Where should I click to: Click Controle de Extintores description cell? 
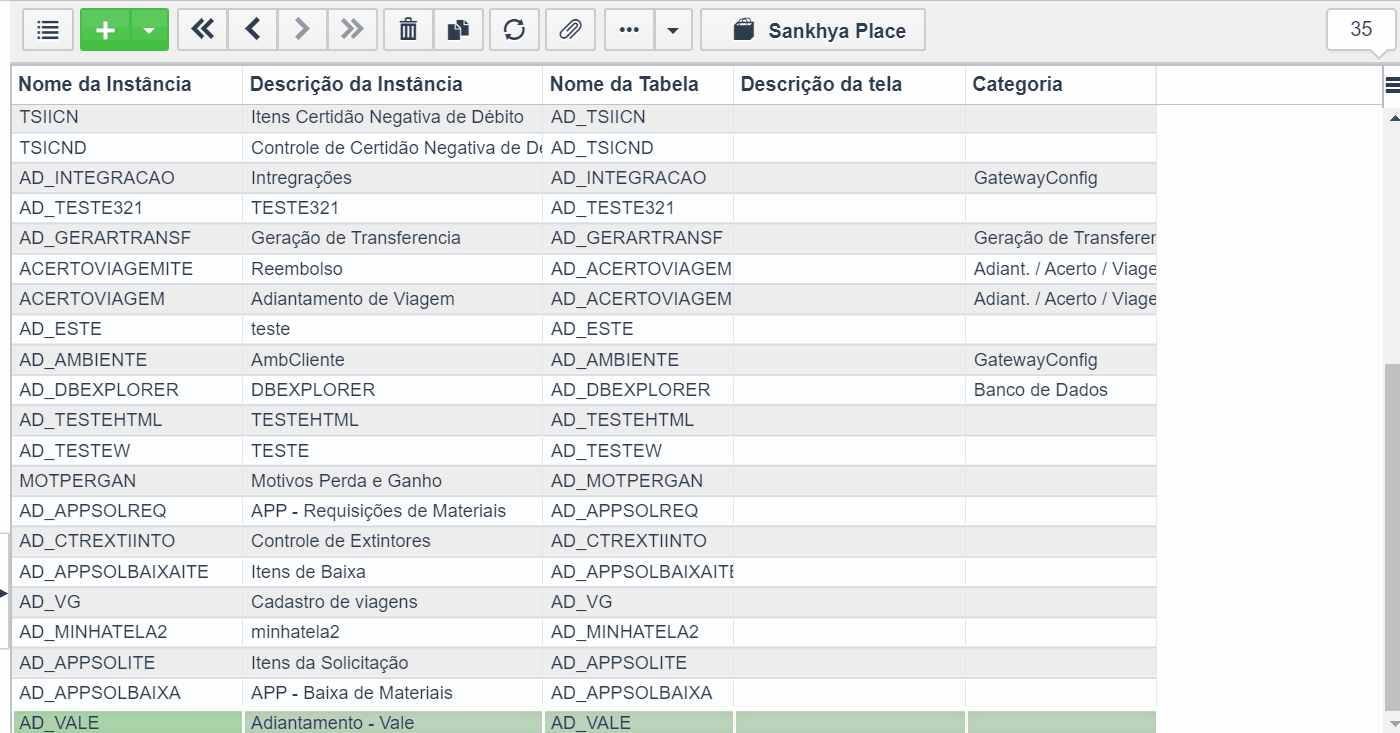[x=393, y=541]
